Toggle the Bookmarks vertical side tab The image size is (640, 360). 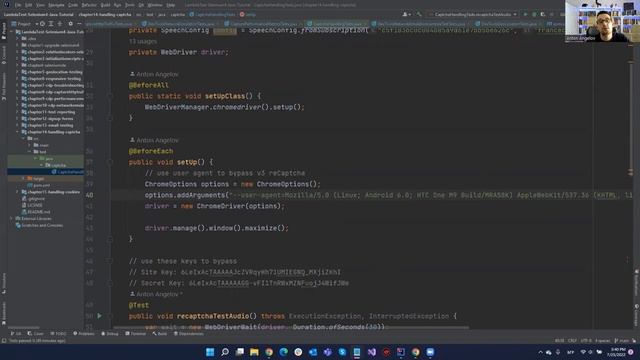[4, 313]
